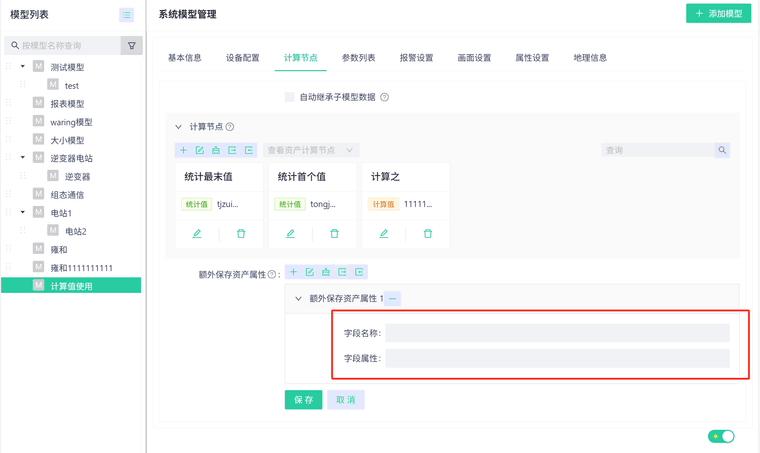Screen dimensions: 760x453
Task: Delete the 统计首个值 card with trash icon
Action: pos(334,234)
